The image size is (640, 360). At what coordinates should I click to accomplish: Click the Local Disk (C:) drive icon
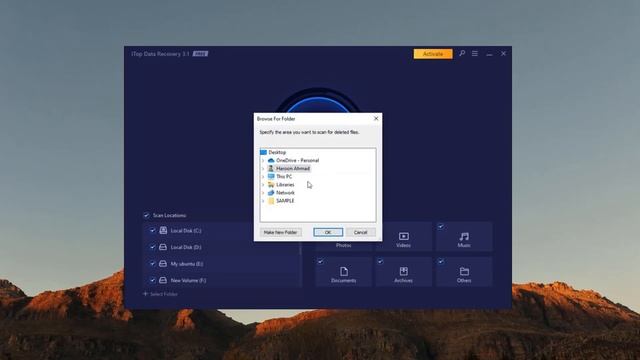click(163, 231)
